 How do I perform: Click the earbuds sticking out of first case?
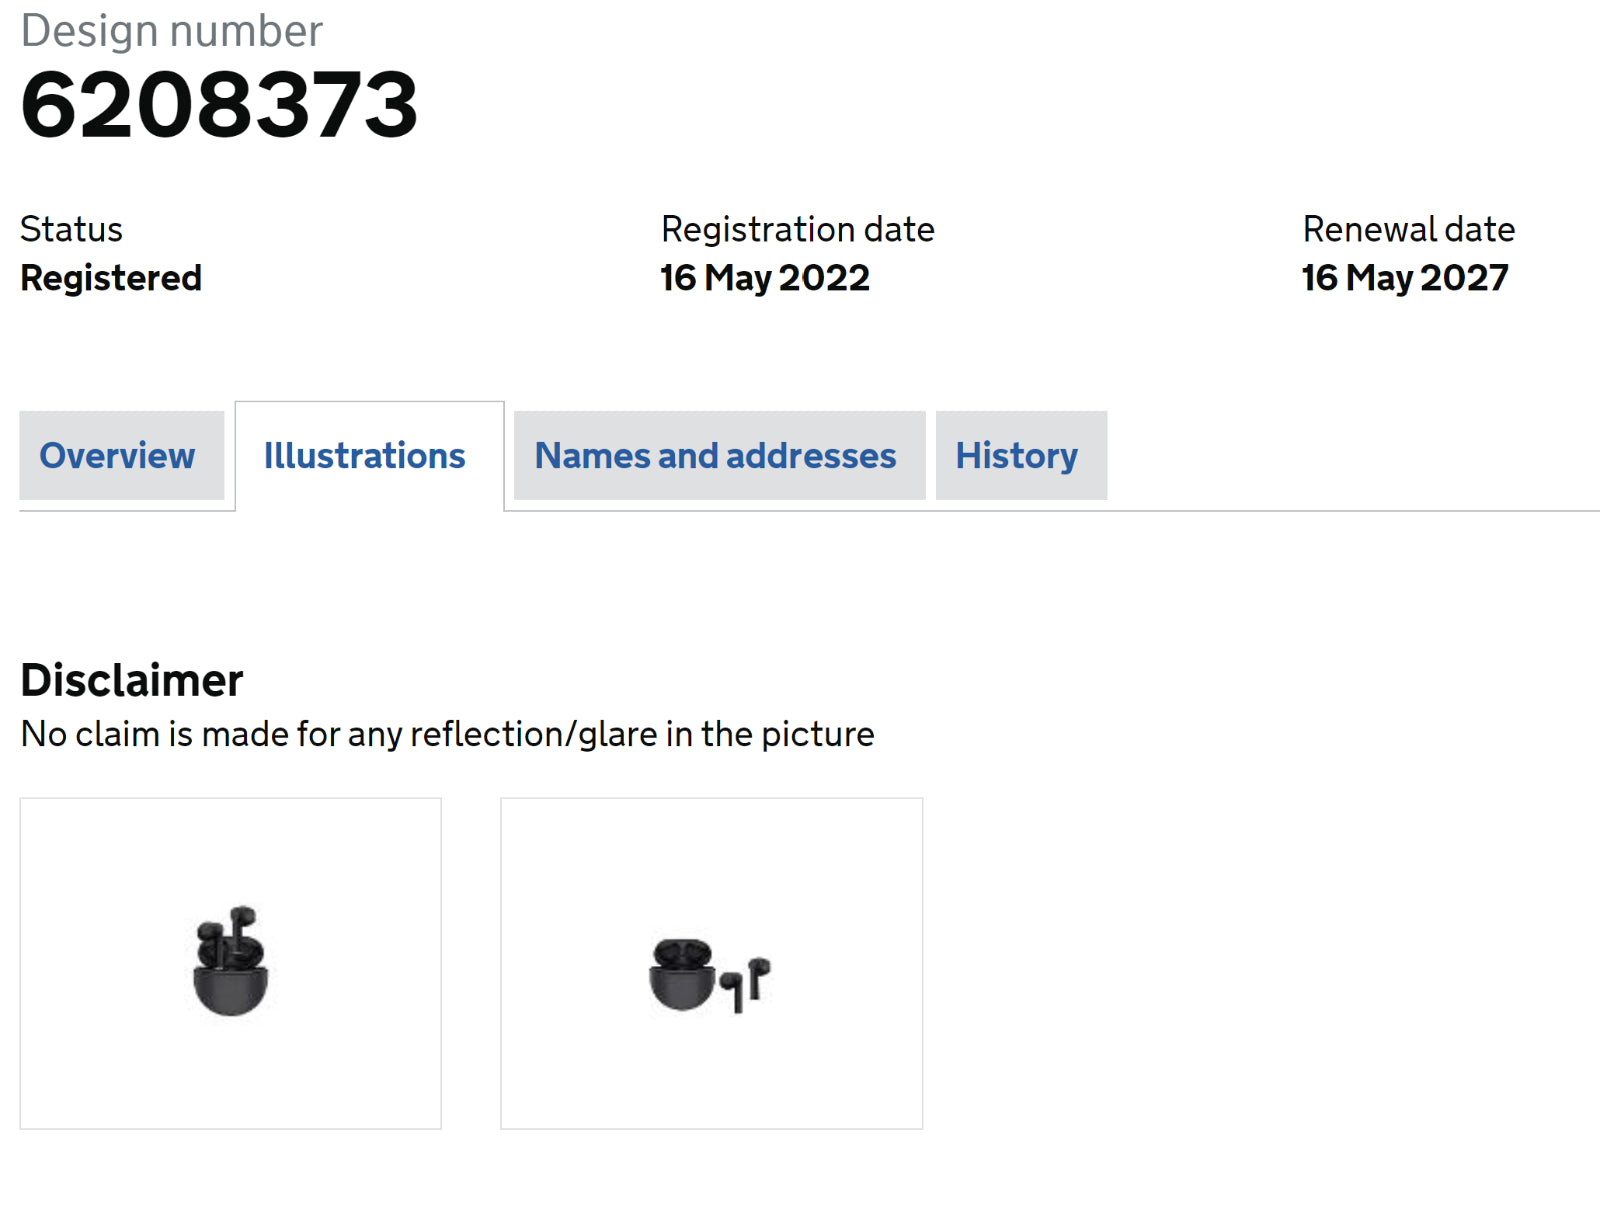tap(229, 936)
